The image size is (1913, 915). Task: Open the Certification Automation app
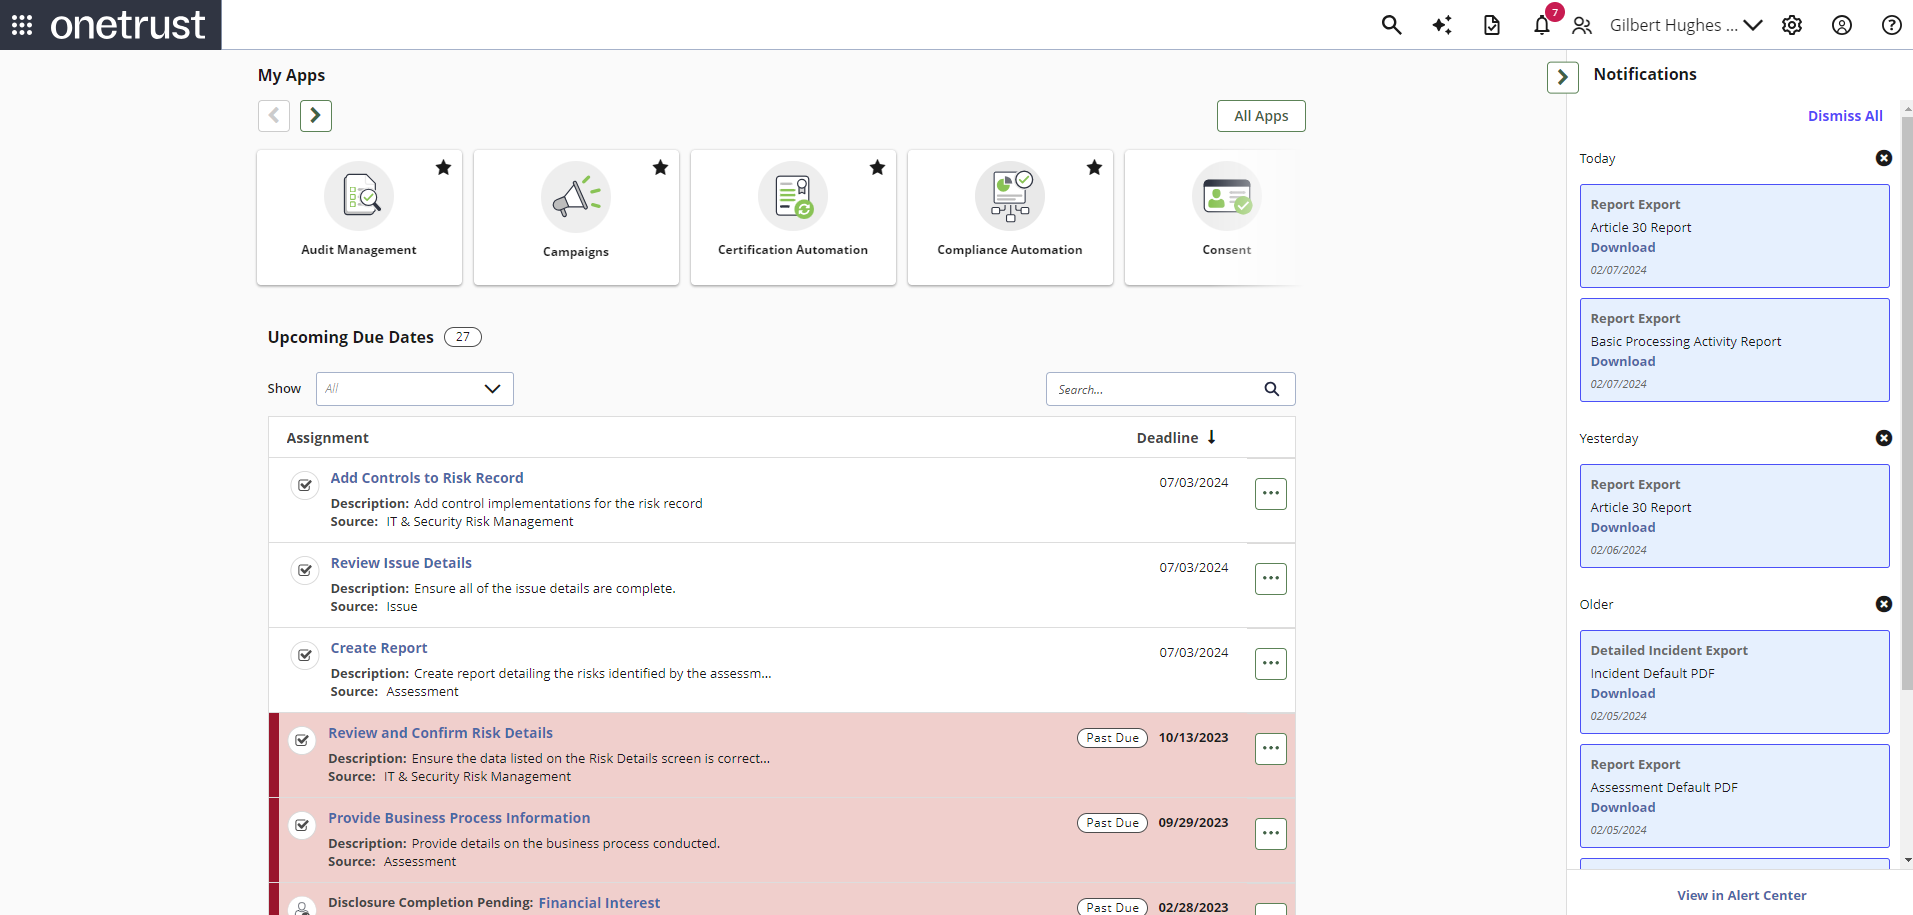793,217
